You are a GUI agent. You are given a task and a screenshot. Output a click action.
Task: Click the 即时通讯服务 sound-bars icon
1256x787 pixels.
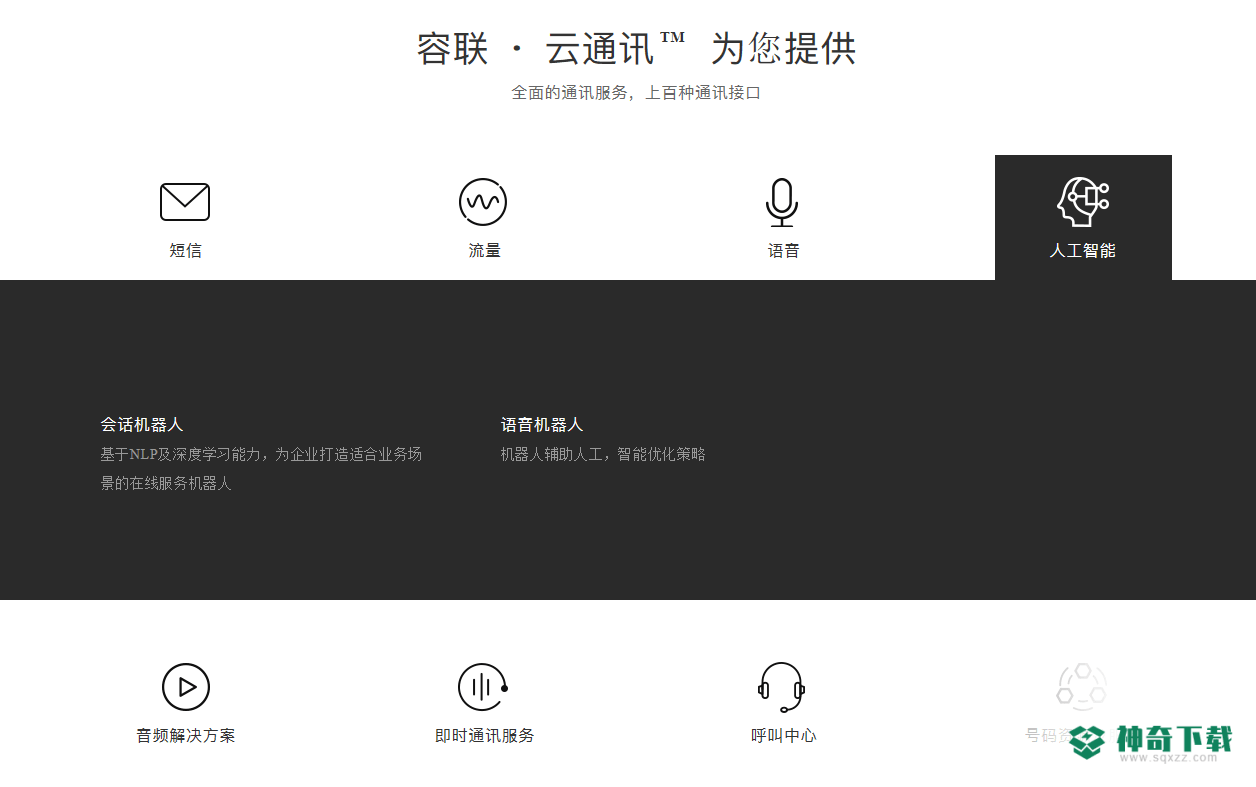pyautogui.click(x=484, y=687)
